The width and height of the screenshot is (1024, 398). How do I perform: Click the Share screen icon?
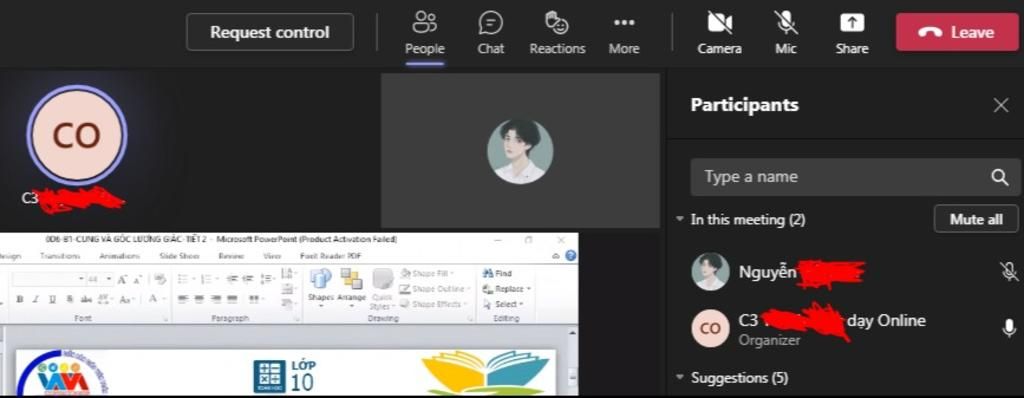[852, 33]
